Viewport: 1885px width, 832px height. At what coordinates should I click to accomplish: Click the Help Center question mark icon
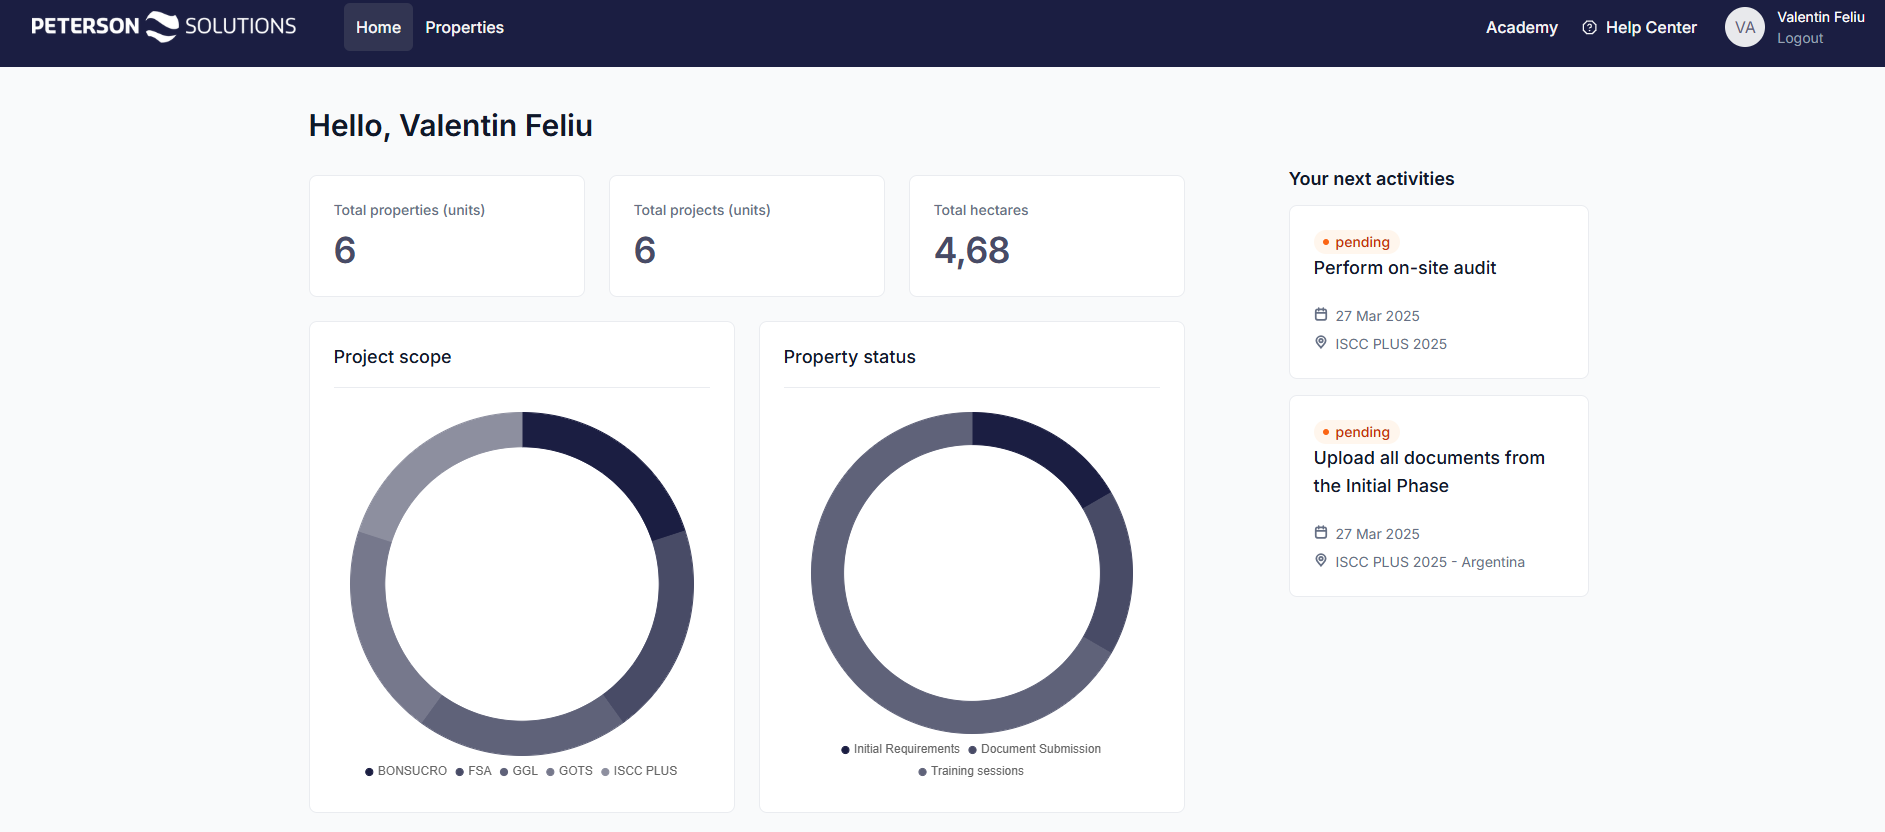[x=1589, y=28]
